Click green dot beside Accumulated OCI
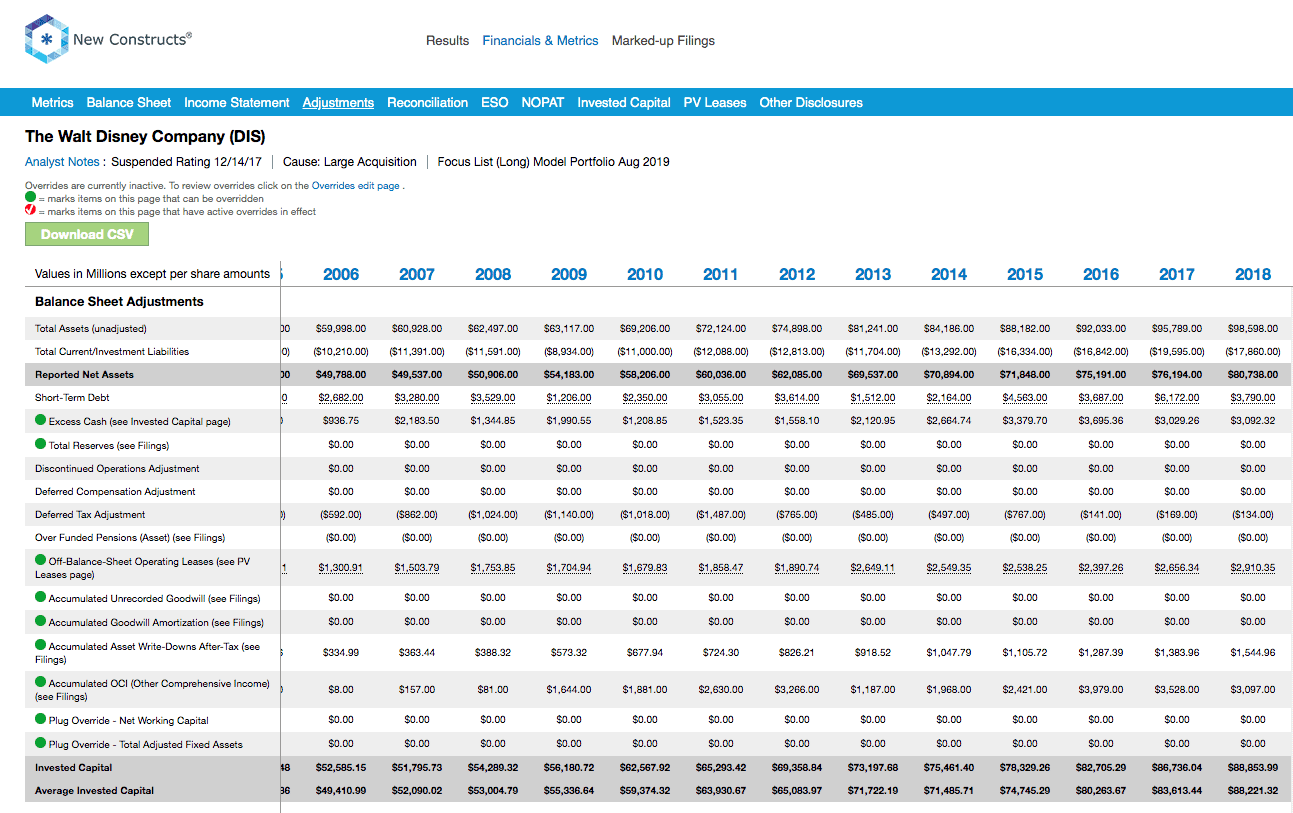Image resolution: width=1293 pixels, height=813 pixels. point(40,683)
